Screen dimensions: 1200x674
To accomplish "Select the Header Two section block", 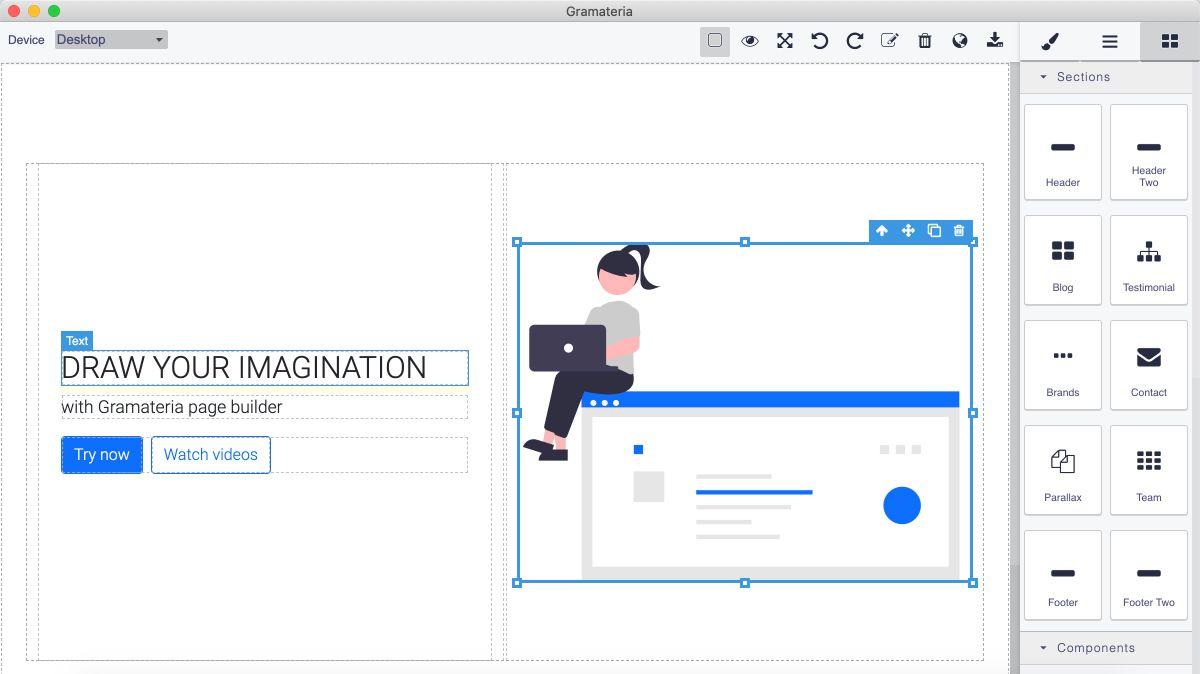I will [1149, 152].
